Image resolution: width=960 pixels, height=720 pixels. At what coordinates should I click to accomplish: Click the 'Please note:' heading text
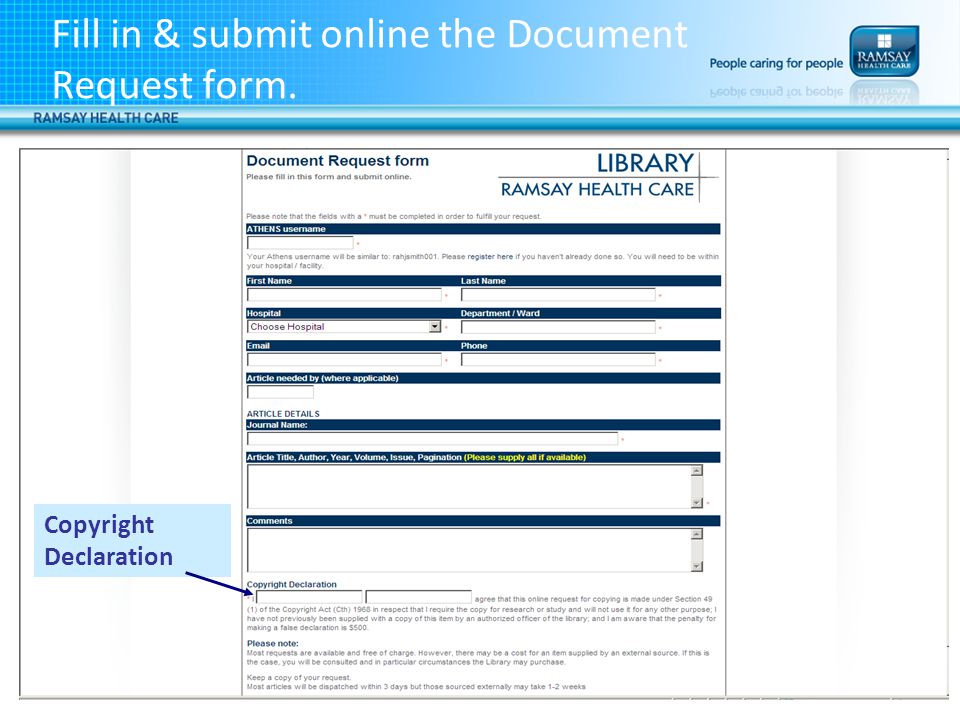tap(273, 643)
